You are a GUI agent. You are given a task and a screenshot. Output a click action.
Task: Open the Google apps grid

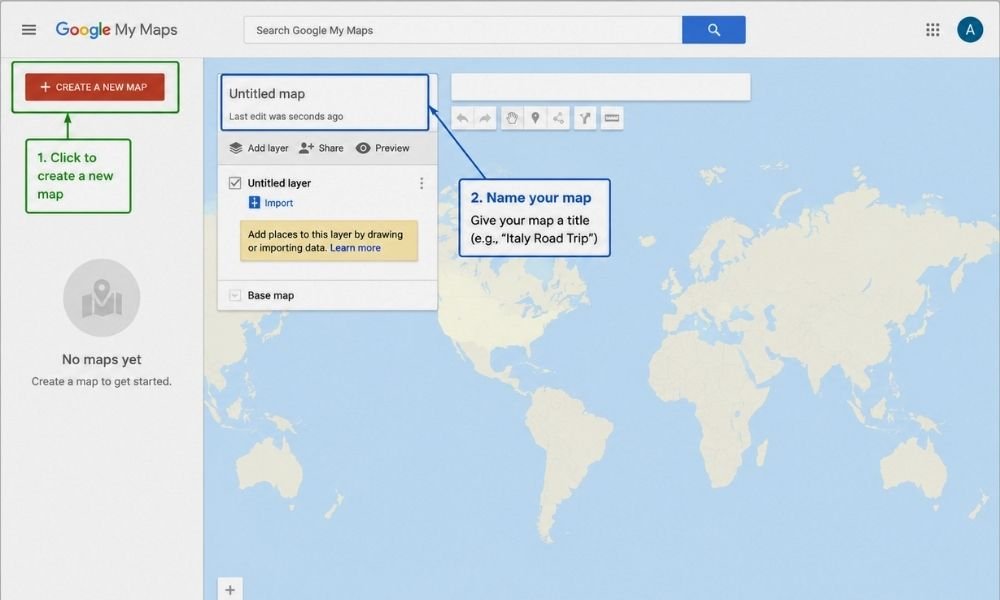pyautogui.click(x=932, y=30)
